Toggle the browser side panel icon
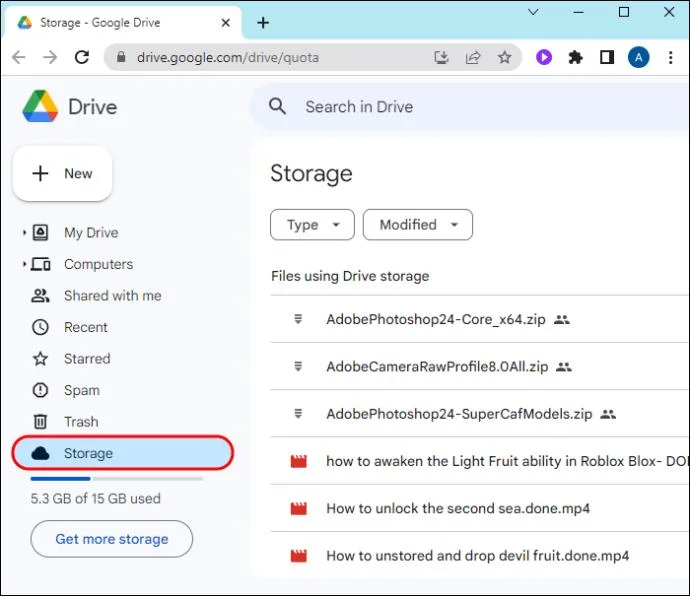This screenshot has width=690, height=596. 607,57
